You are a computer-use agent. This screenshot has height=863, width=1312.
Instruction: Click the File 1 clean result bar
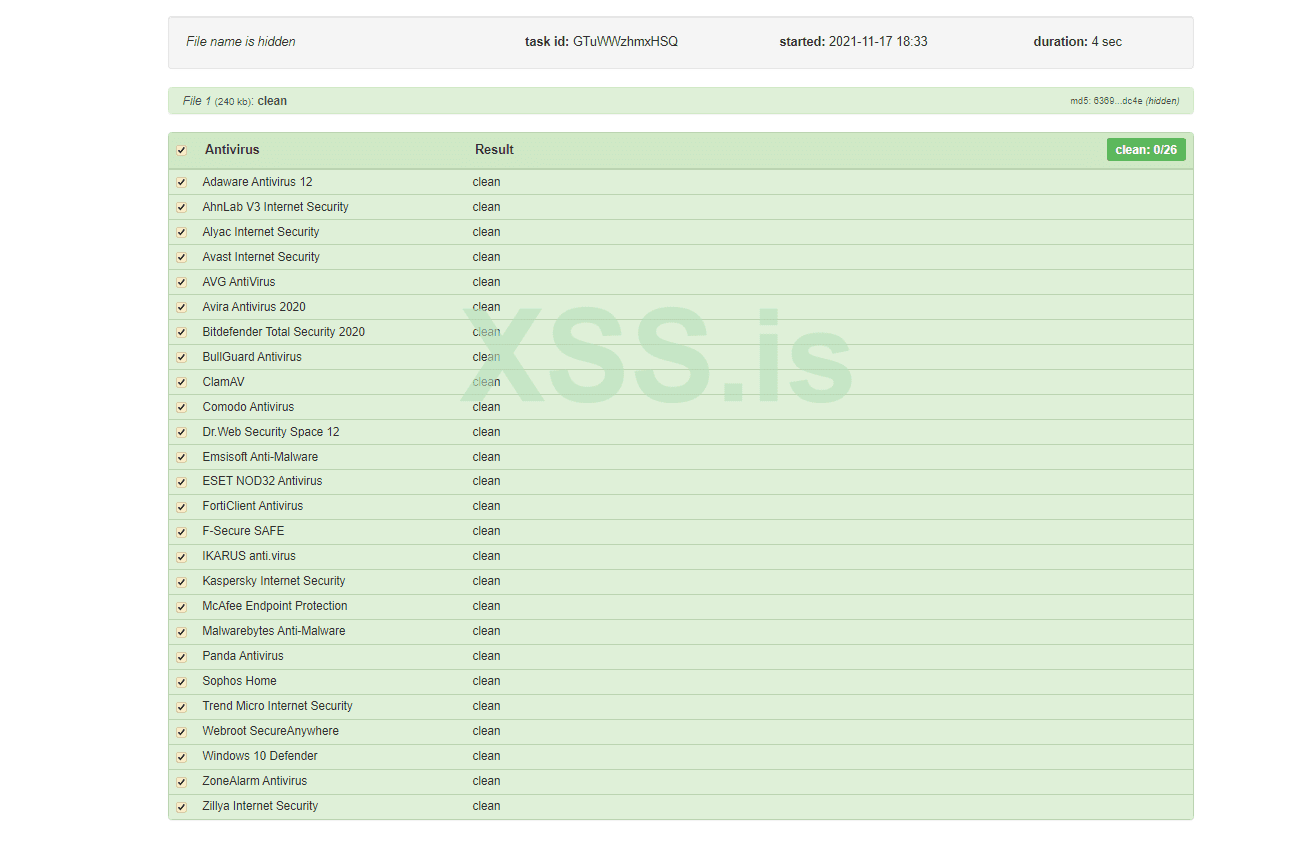(680, 101)
